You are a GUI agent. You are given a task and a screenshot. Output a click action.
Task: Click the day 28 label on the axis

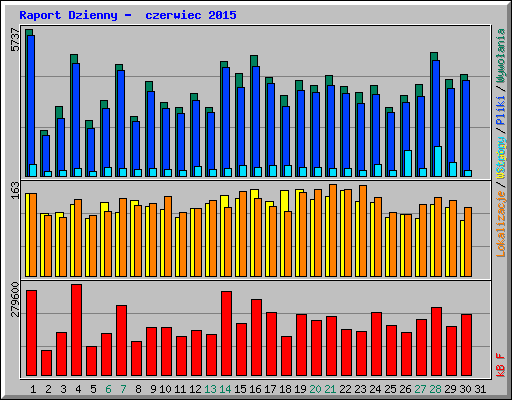435,389
